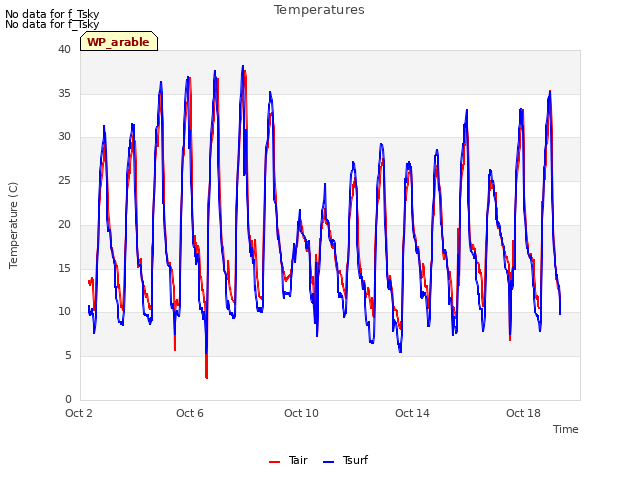The image size is (640, 480).
Task: Click the first 'No data for f_Tsky' message
Action: point(52,14)
